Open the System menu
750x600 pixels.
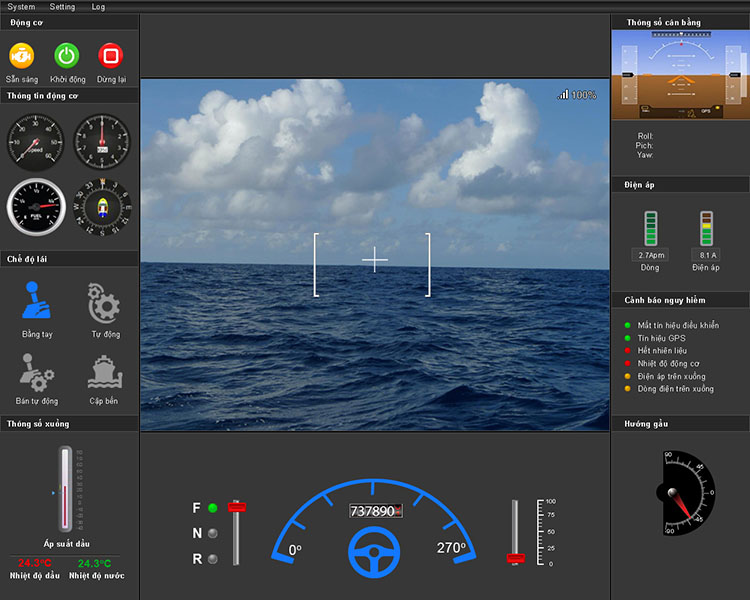coord(21,6)
